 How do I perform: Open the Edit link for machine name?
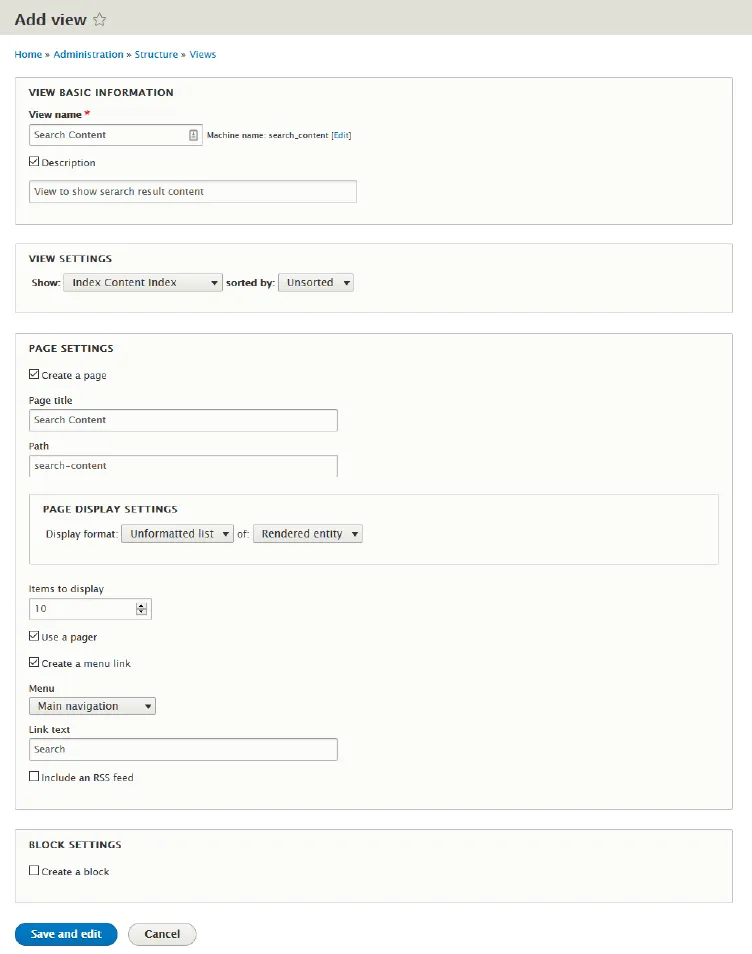click(339, 134)
